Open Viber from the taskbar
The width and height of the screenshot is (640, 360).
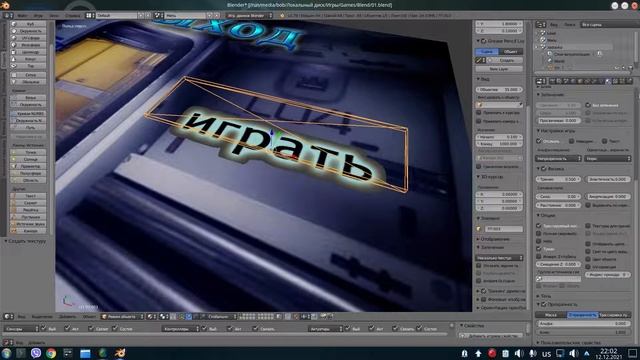(36, 353)
